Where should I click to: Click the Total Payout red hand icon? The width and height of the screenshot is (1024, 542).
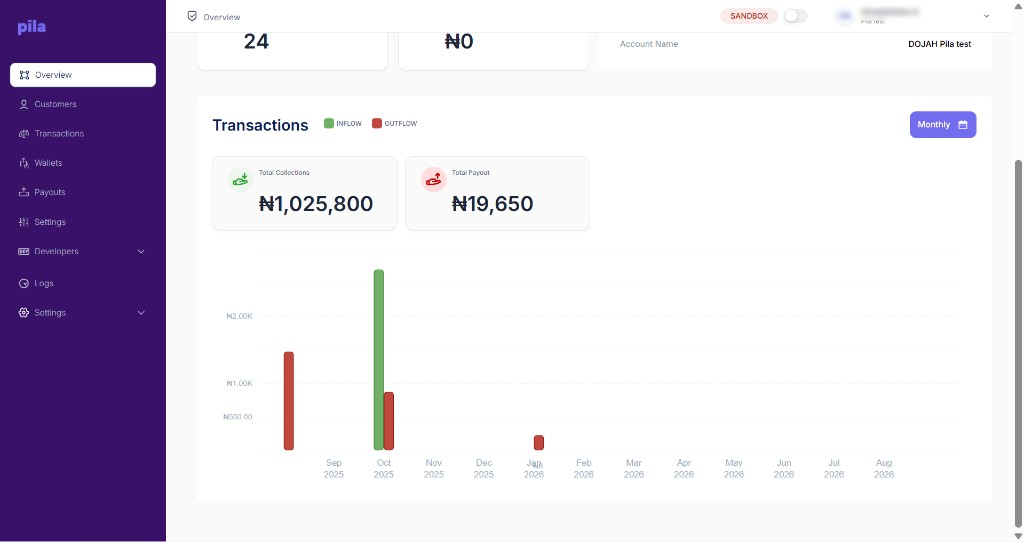tap(434, 180)
